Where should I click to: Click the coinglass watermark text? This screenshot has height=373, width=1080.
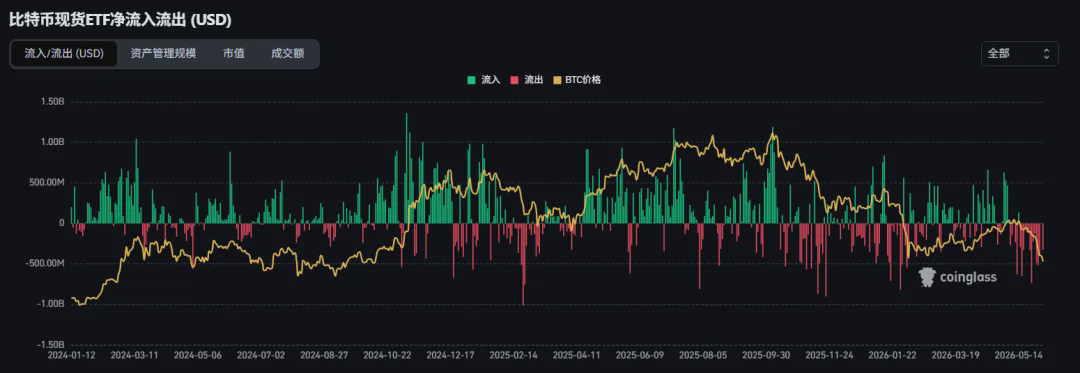(x=968, y=277)
